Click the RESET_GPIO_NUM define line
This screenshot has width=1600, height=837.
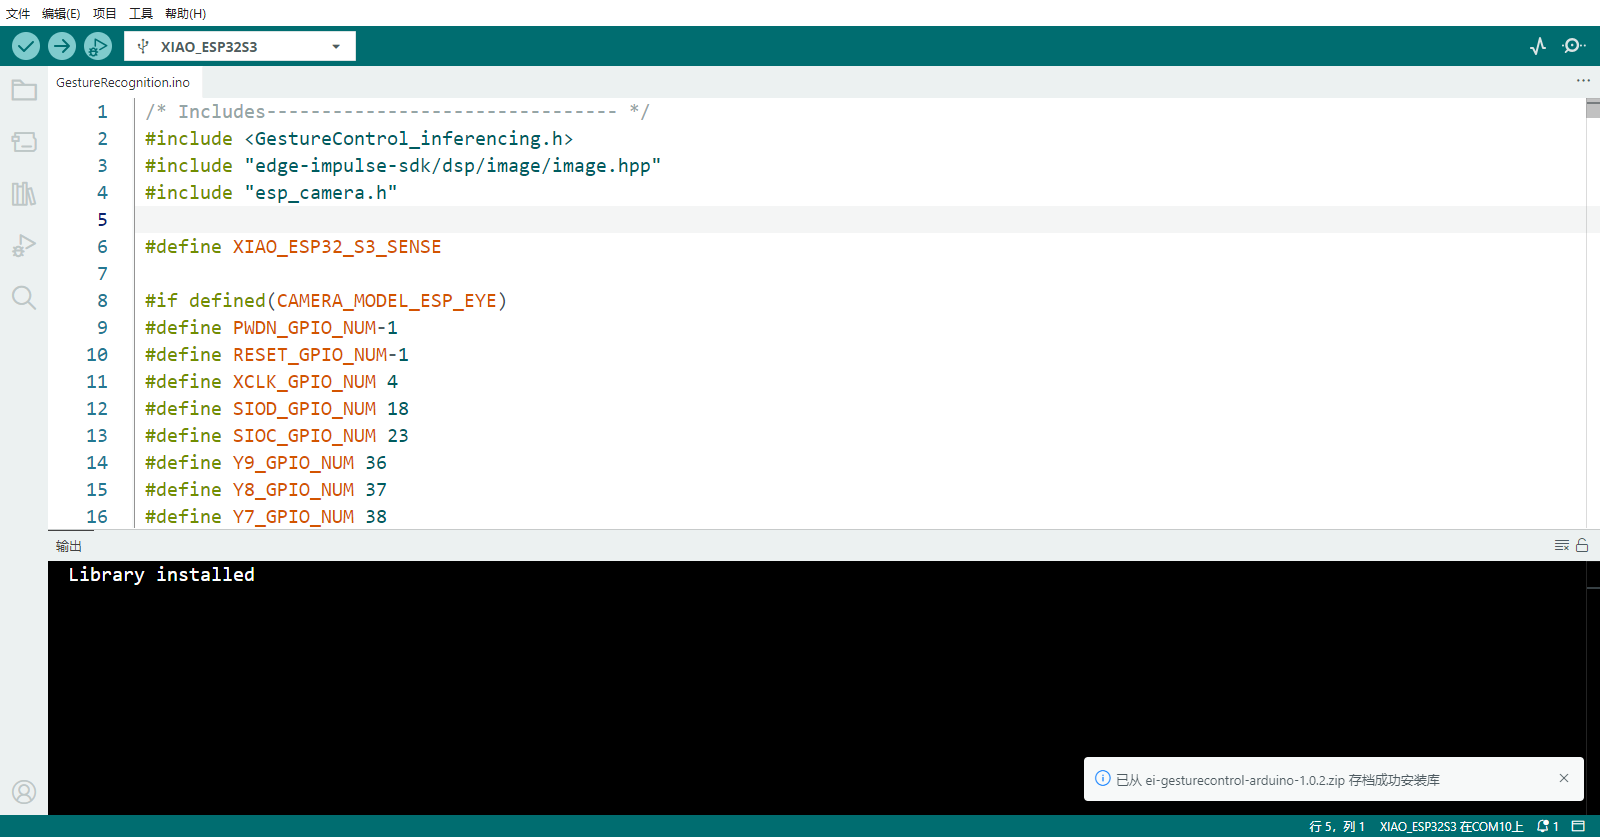point(277,355)
